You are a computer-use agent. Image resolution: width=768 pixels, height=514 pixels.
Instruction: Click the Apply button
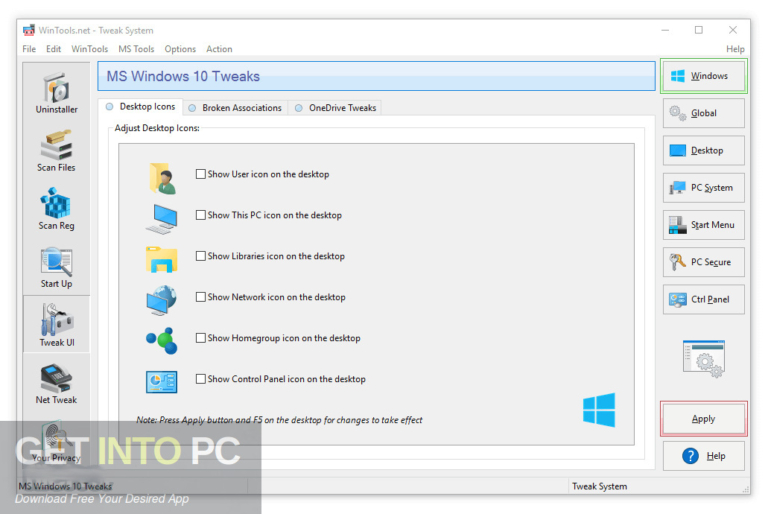[704, 419]
